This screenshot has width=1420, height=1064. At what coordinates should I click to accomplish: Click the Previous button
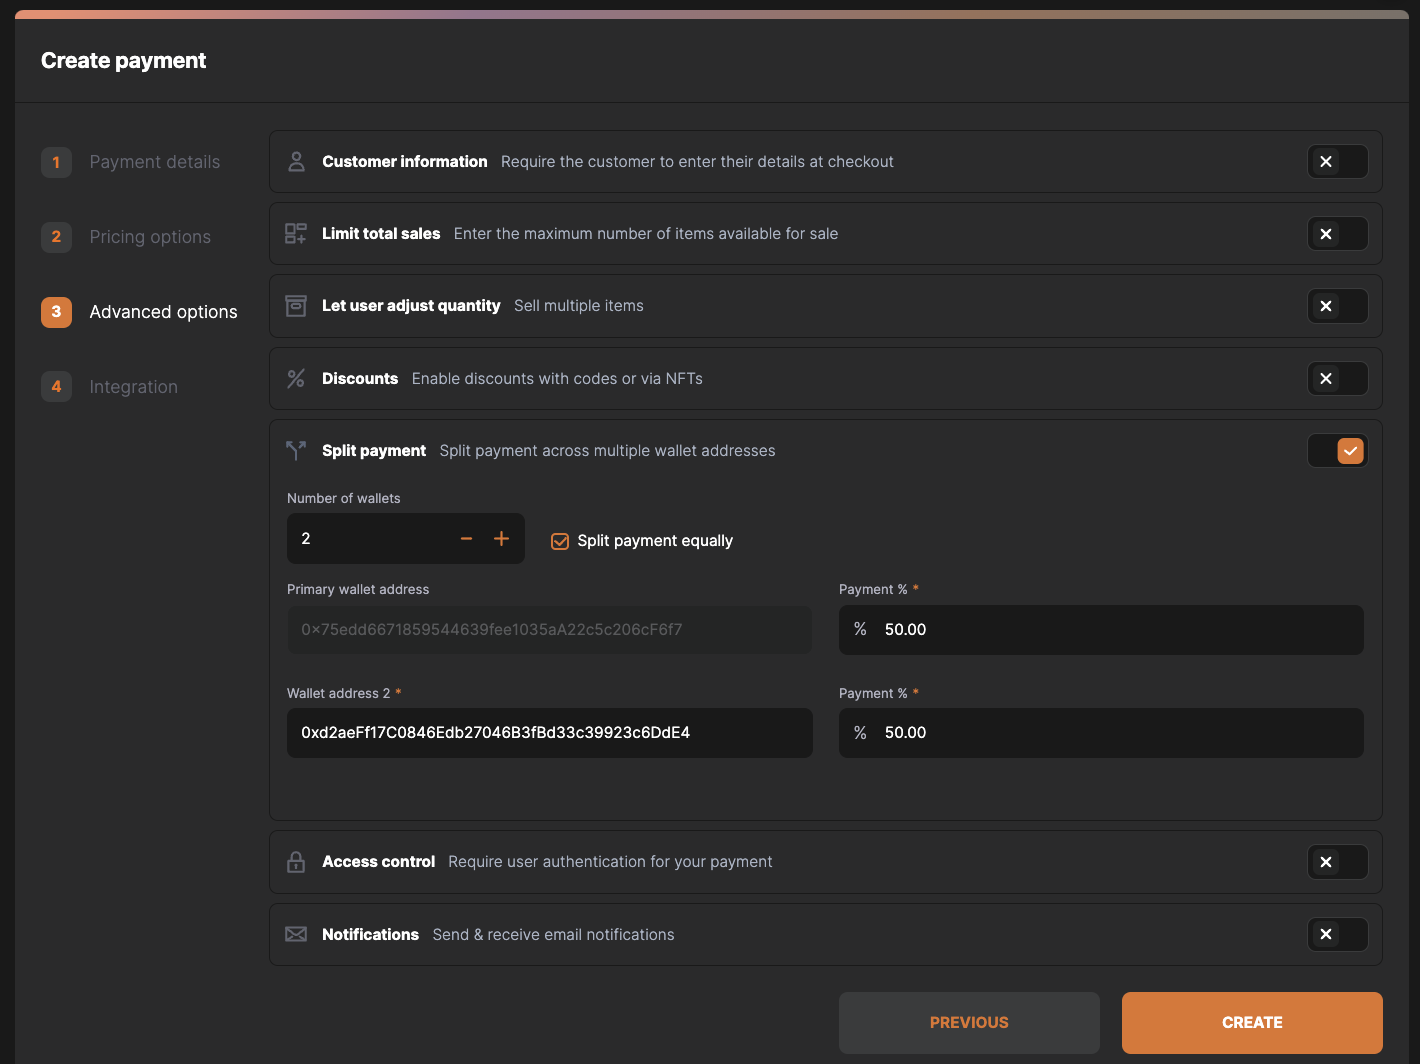[x=968, y=1022]
